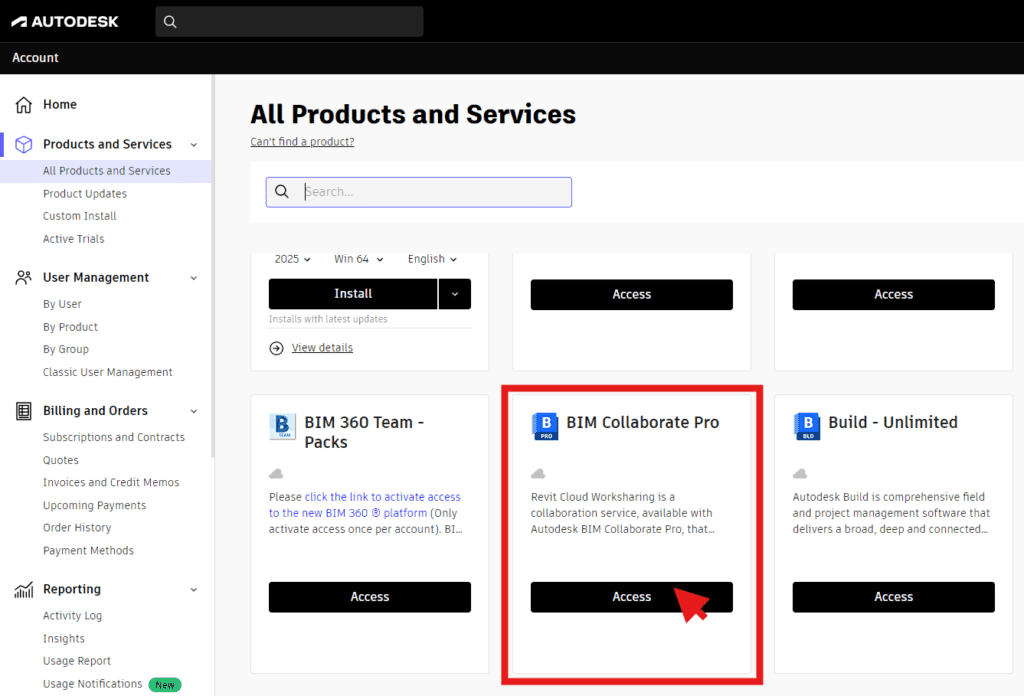Click the Autodesk logo
The width and height of the screenshot is (1024, 696).
click(65, 21)
